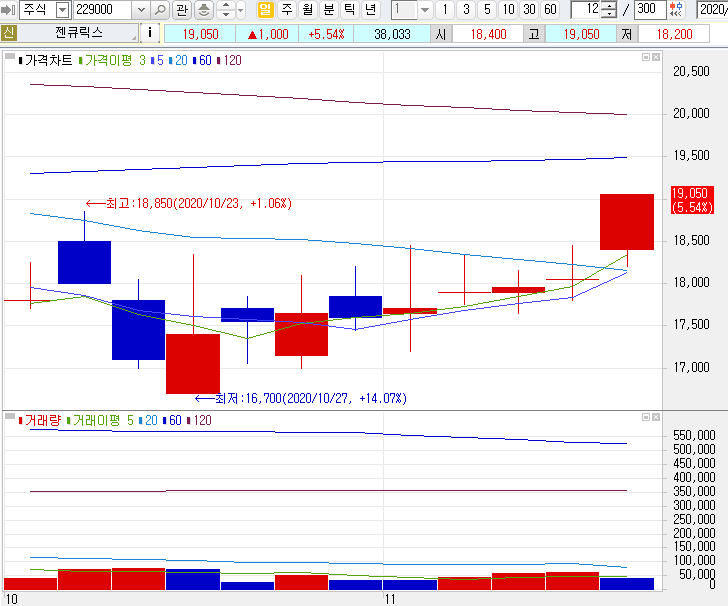Click the 최저:16,700 low annotation

tap(301, 398)
